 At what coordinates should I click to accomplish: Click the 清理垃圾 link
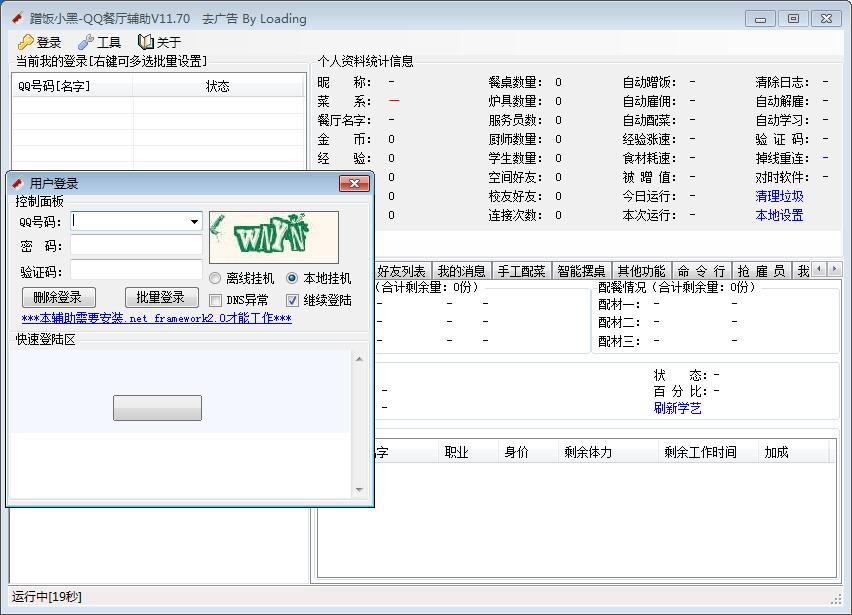[x=779, y=196]
